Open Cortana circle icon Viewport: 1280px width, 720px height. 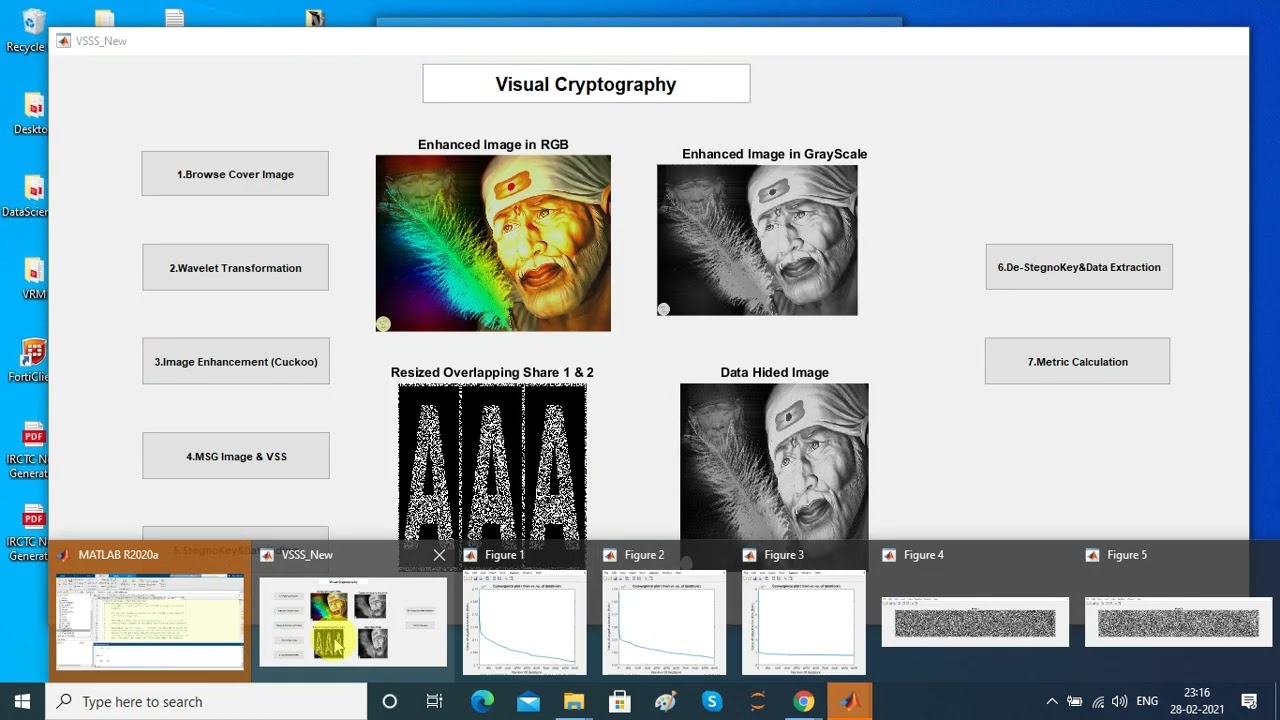(390, 701)
